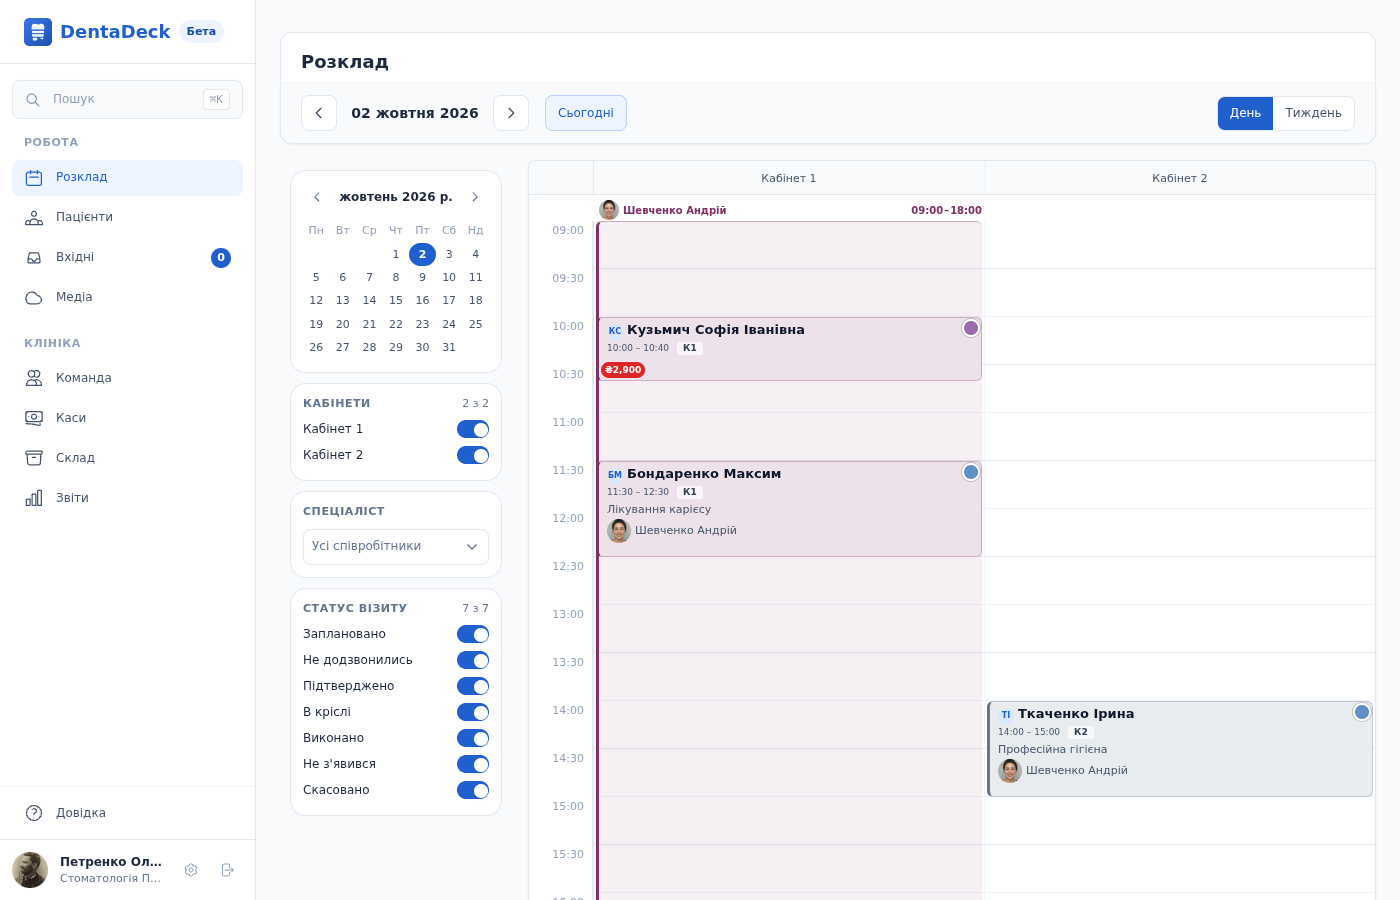
Task: Go to previous day in schedule header
Action: [319, 113]
